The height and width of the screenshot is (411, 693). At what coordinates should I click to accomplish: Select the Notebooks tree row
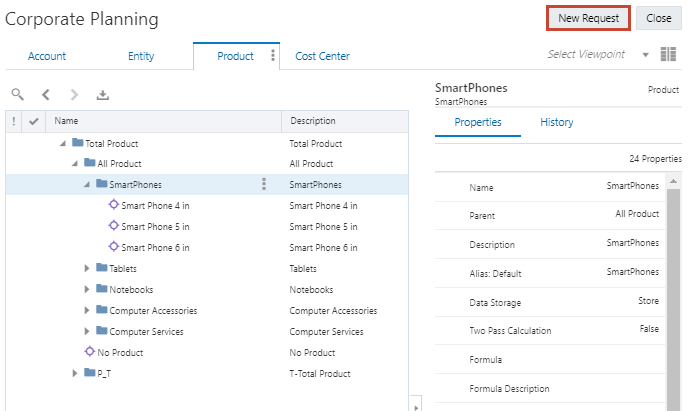(x=207, y=289)
